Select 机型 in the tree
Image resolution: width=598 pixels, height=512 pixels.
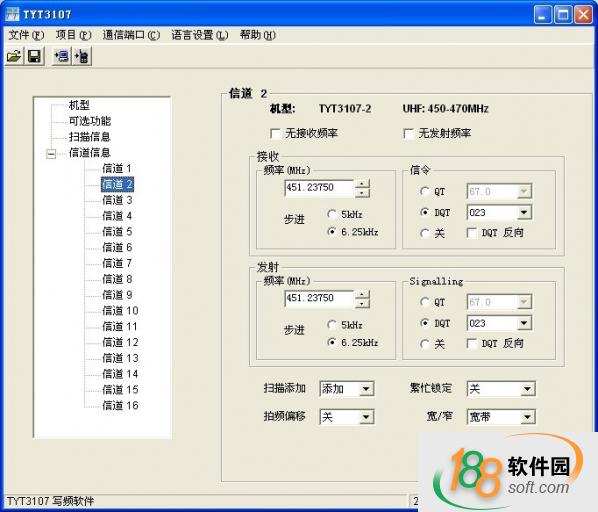coord(79,105)
